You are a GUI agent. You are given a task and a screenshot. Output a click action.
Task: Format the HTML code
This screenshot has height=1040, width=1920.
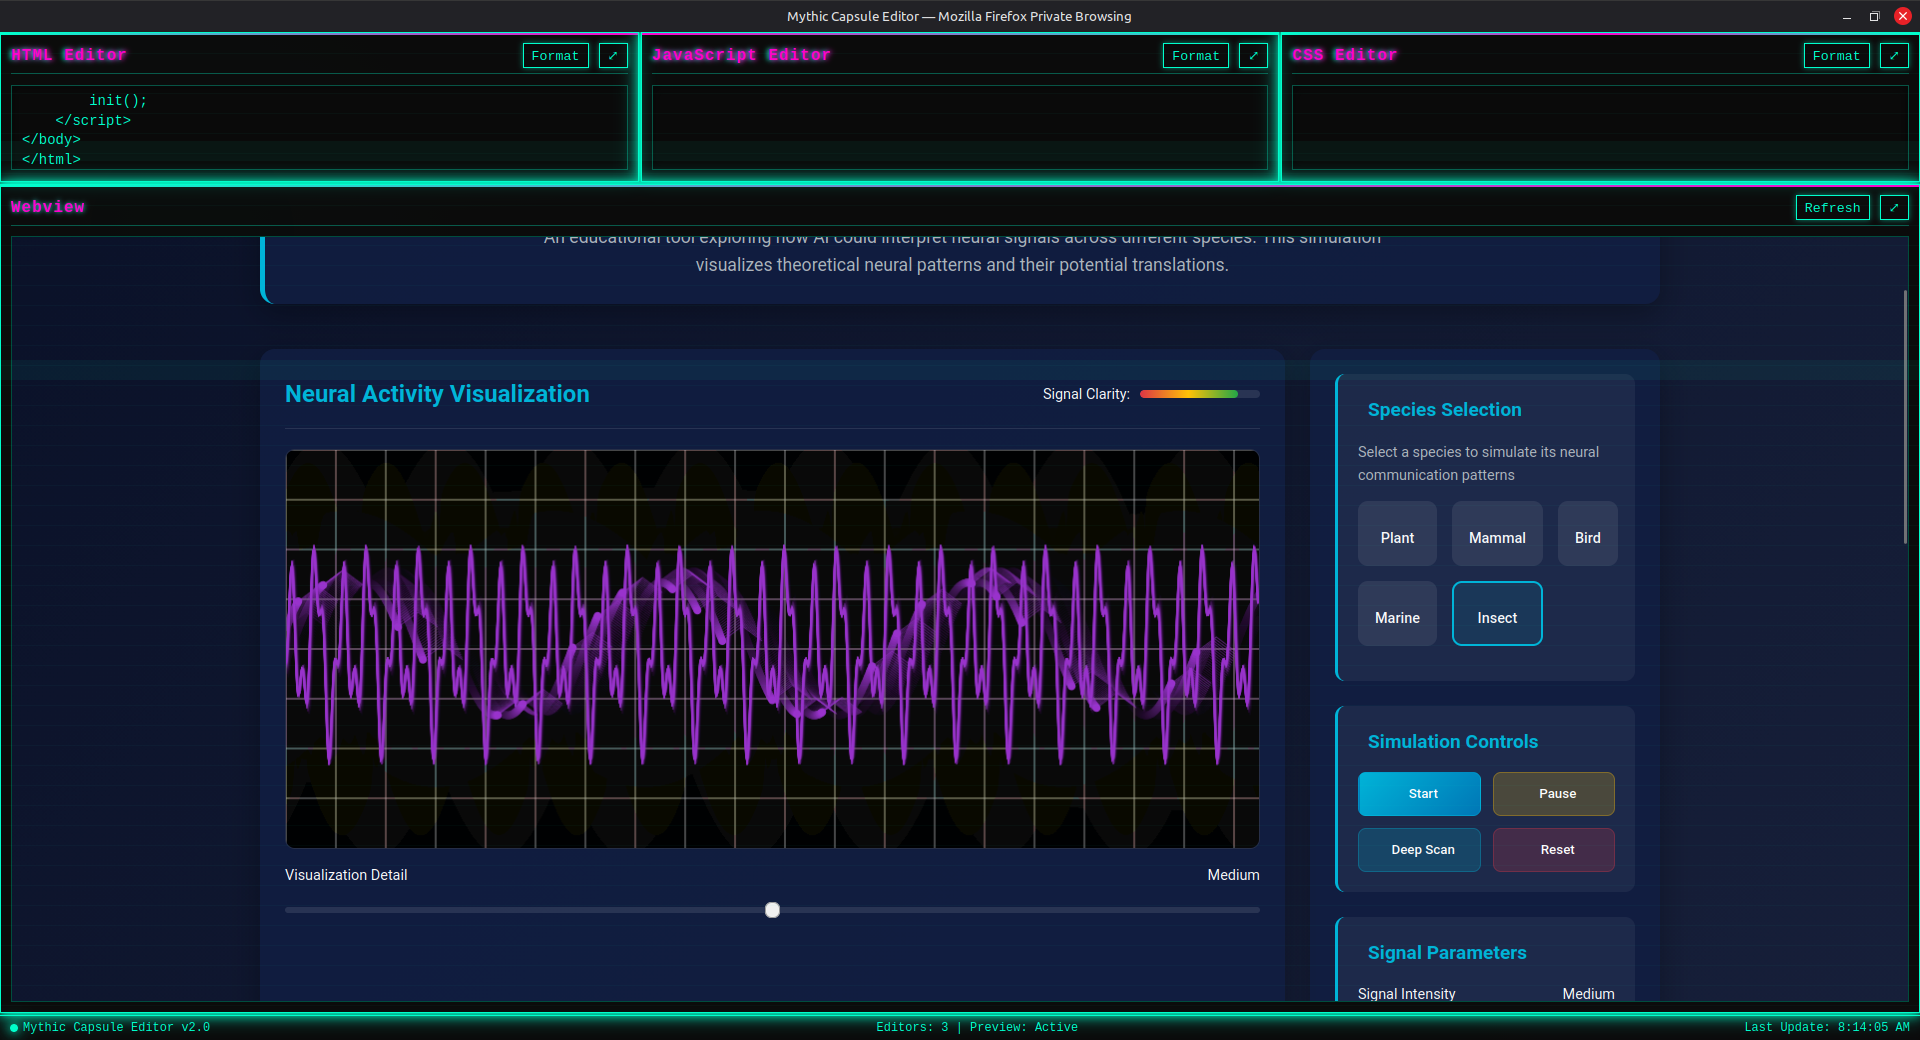[x=555, y=55]
